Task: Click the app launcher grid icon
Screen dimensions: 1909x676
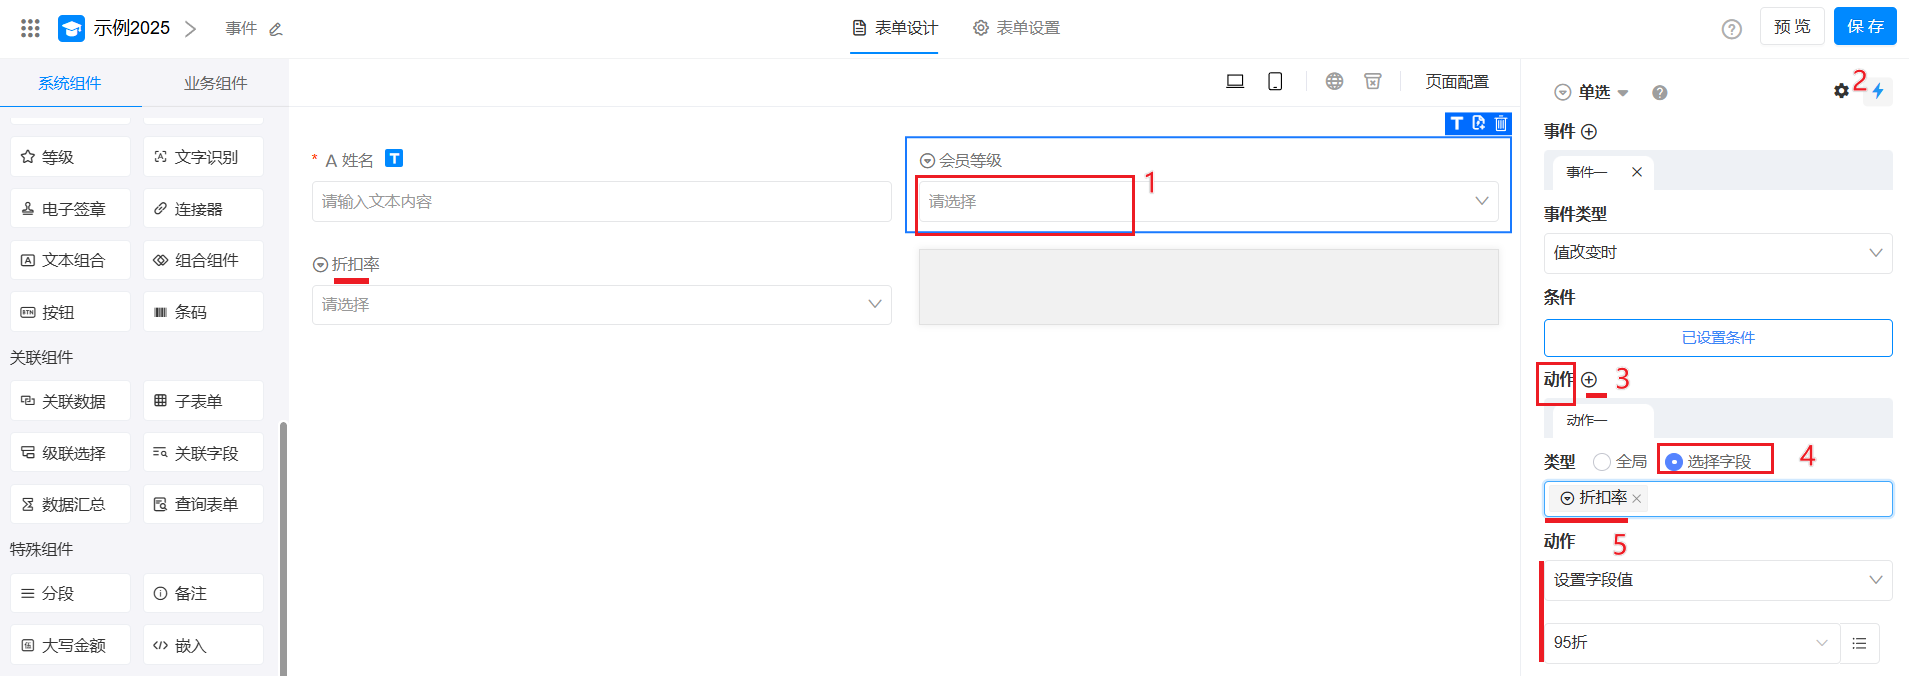Action: tap(30, 28)
